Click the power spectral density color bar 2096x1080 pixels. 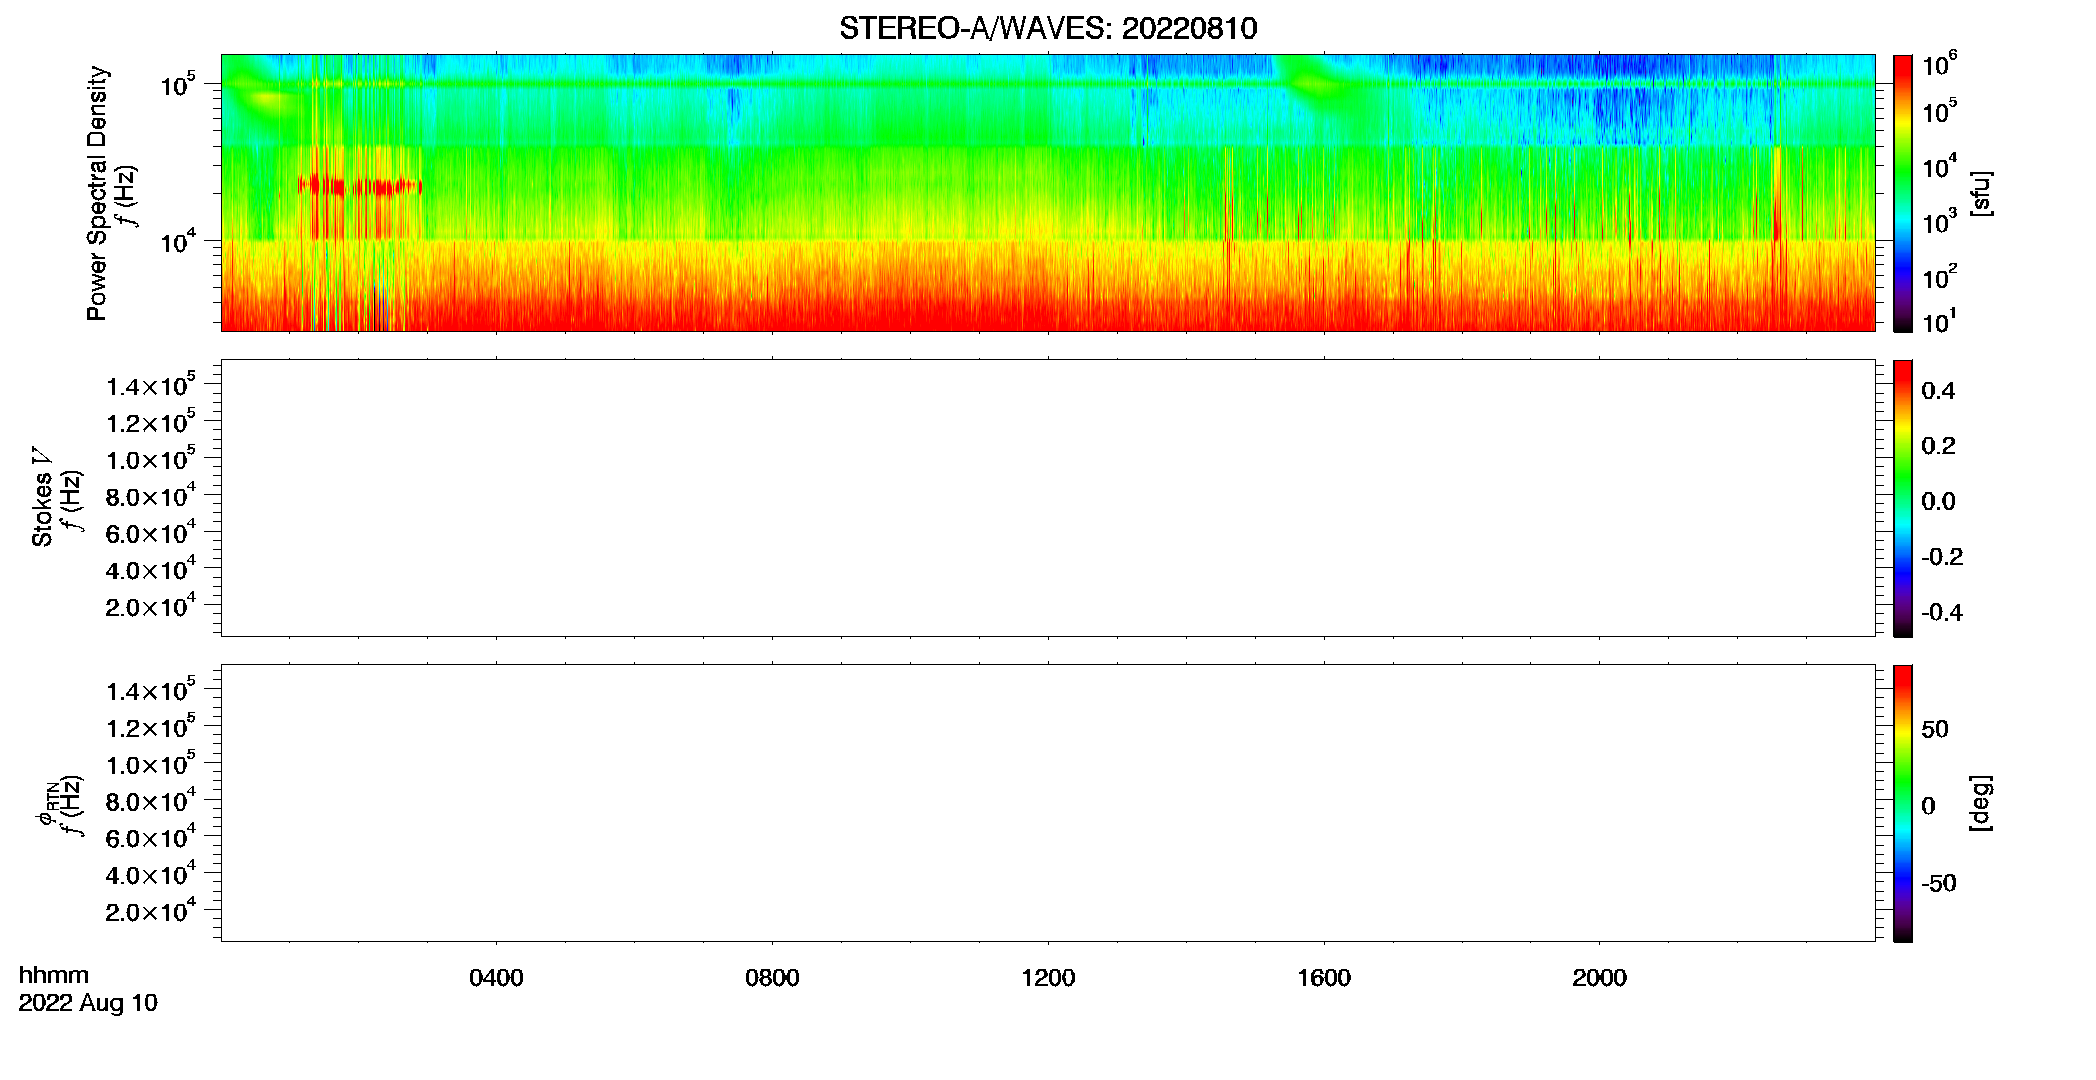1903,193
